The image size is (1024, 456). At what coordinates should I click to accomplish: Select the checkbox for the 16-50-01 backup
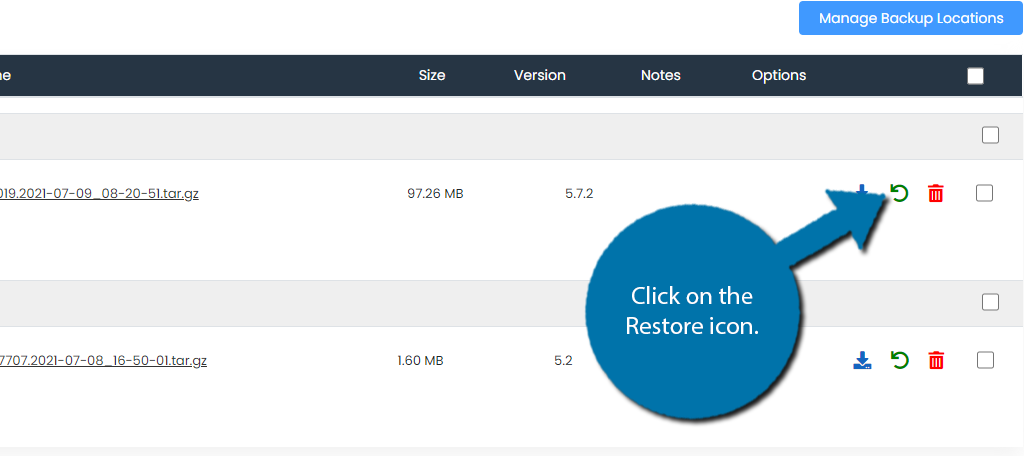pos(984,360)
